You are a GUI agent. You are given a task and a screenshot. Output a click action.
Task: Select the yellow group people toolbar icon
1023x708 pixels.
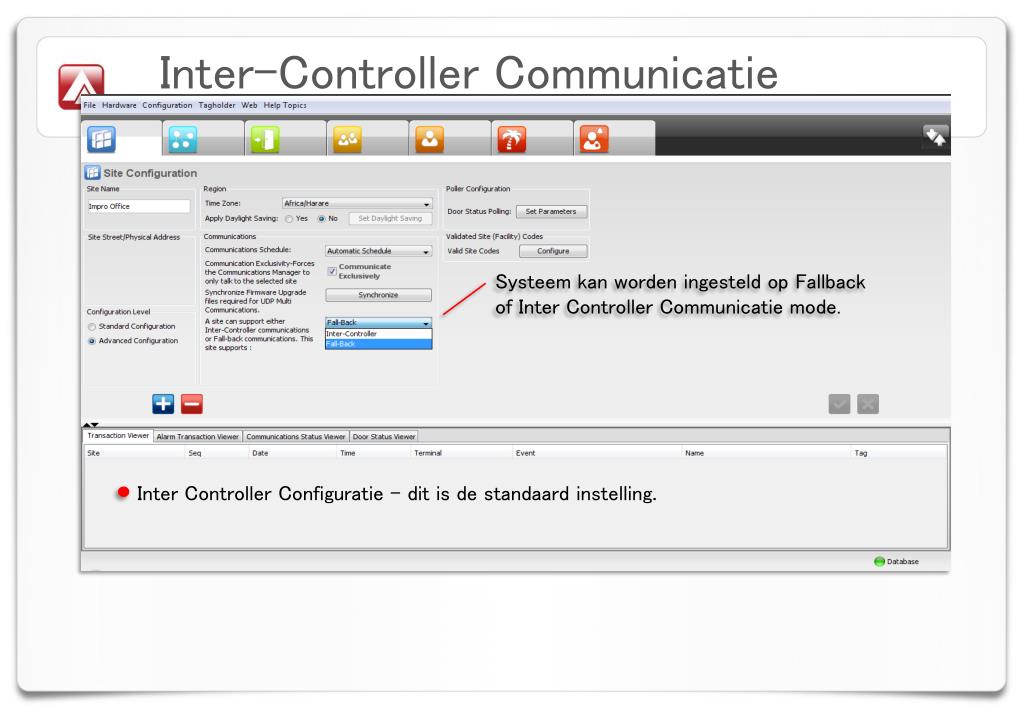[x=347, y=139]
